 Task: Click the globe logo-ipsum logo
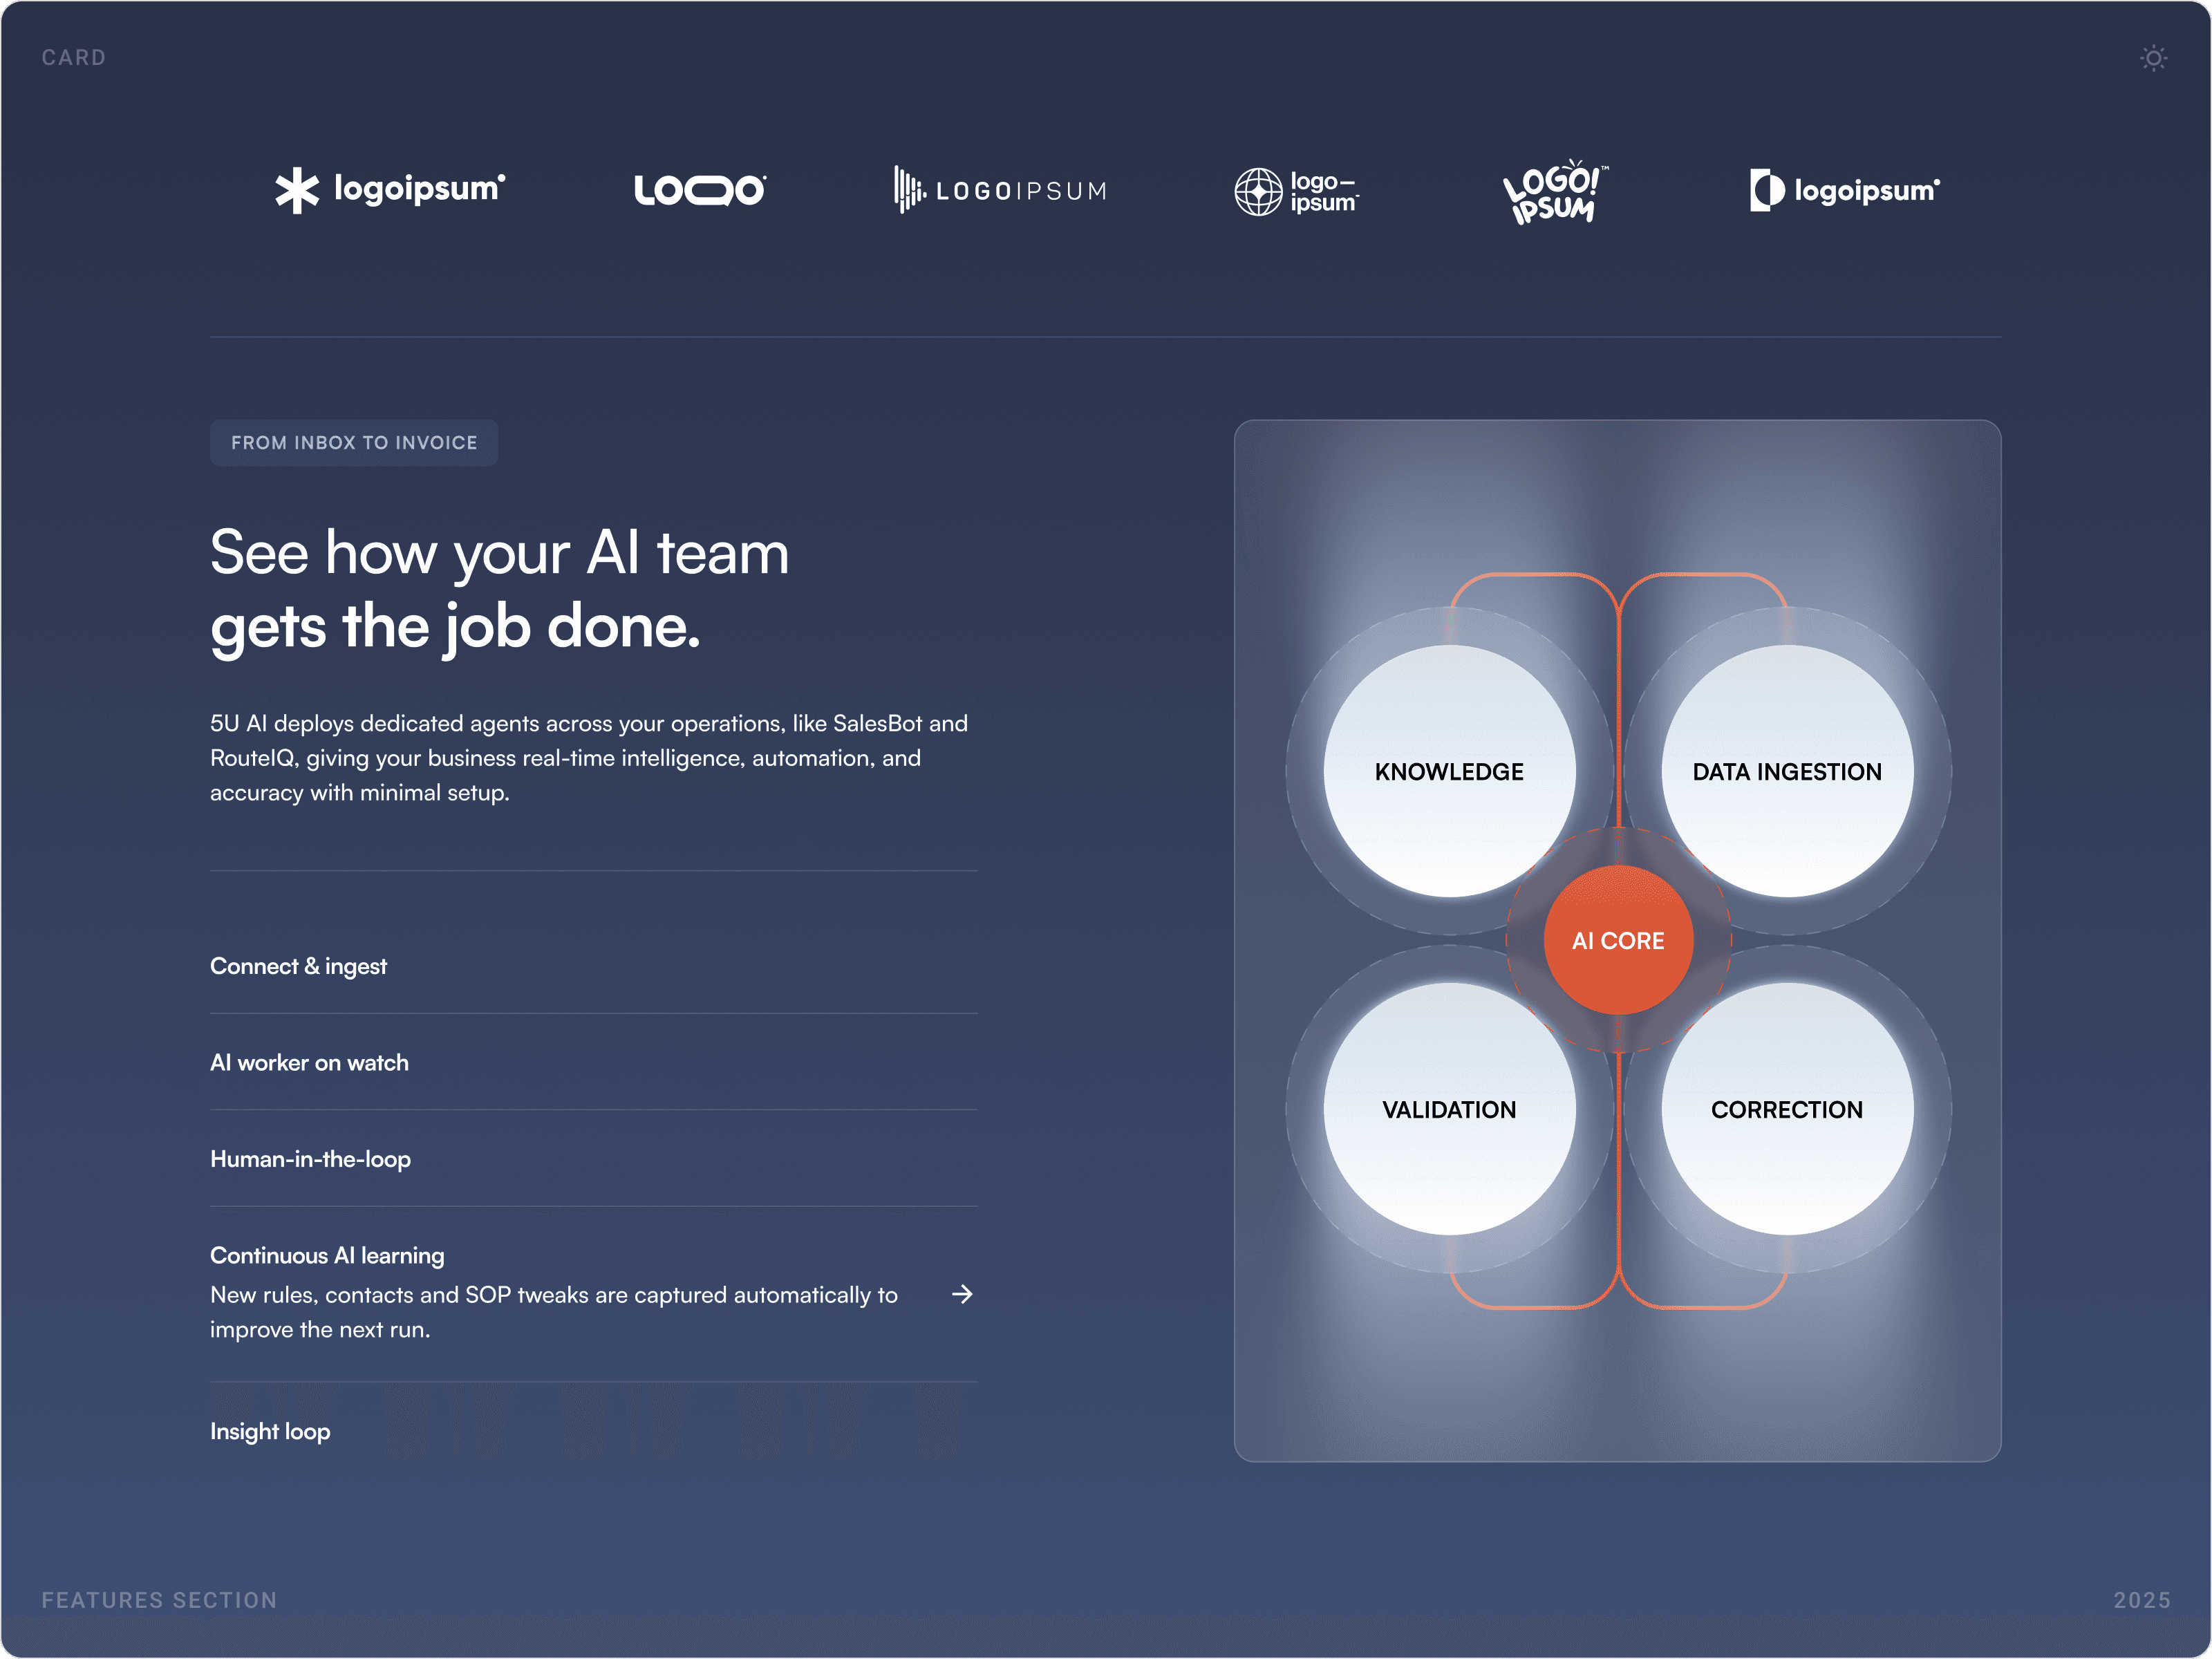point(1296,191)
